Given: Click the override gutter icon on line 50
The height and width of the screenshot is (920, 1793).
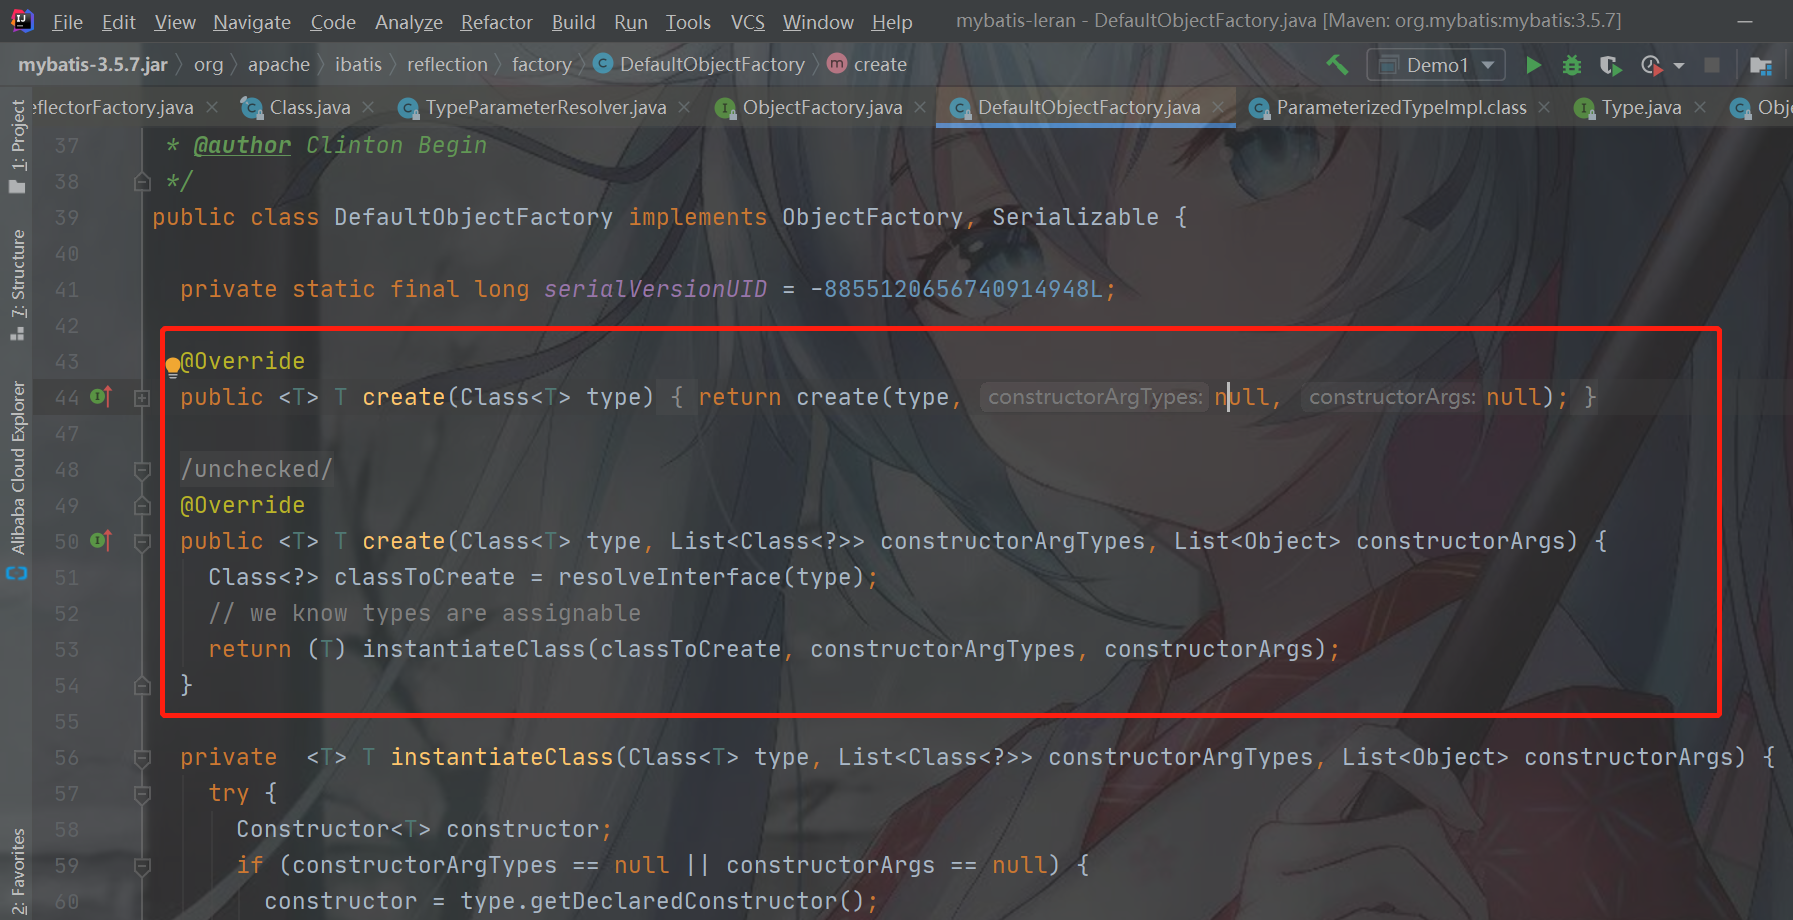Looking at the screenshot, I should 101,541.
